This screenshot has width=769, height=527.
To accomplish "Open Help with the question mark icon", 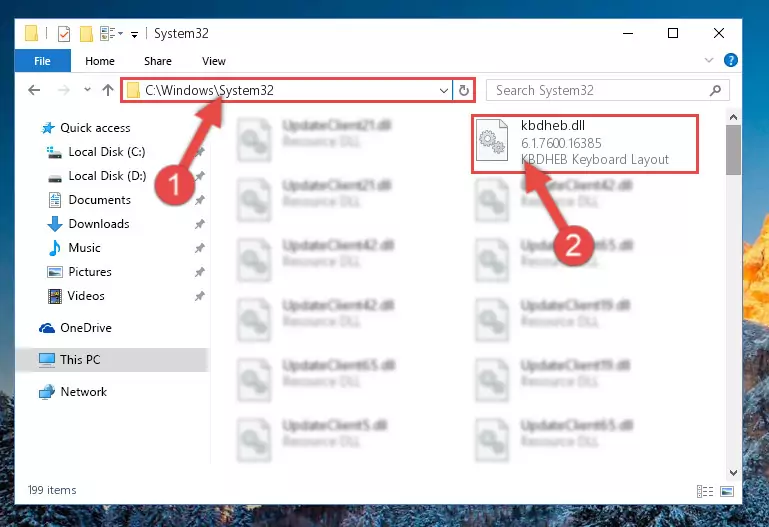I will 730,60.
